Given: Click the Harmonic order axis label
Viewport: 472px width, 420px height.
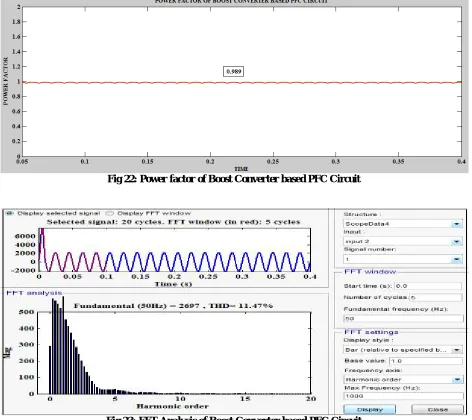Looking at the screenshot, I should 173,406.
